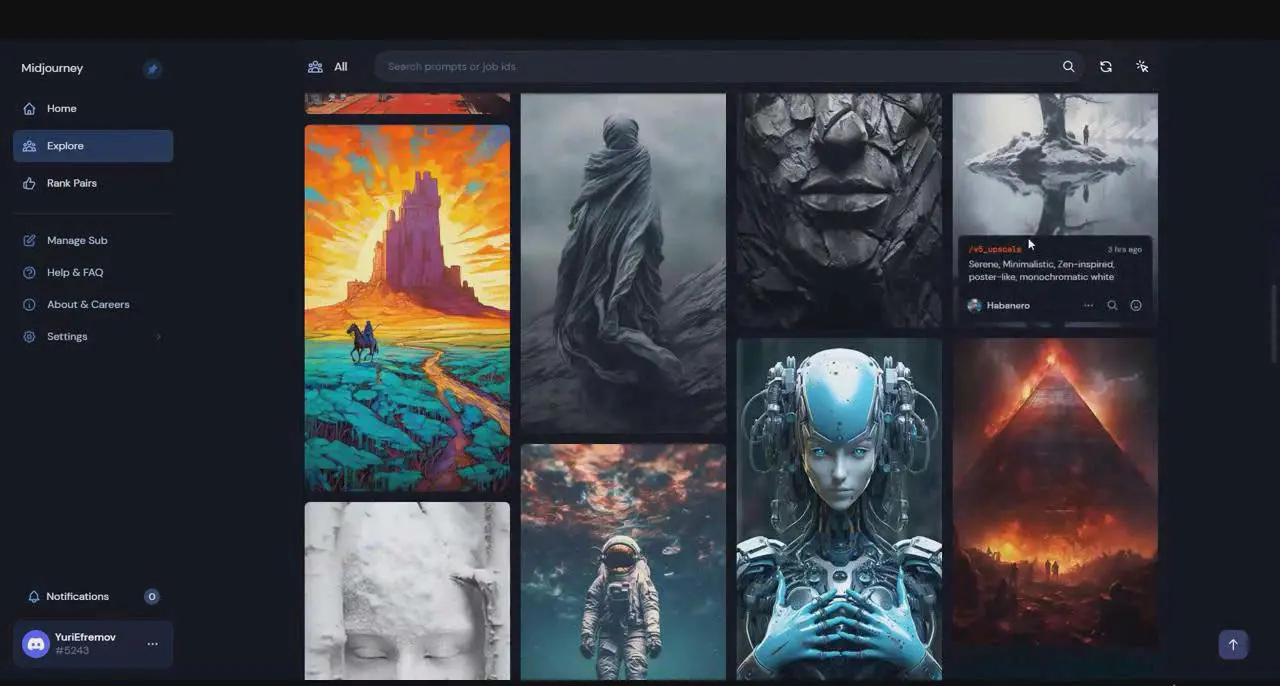Open the astronaut image thumbnail

623,562
